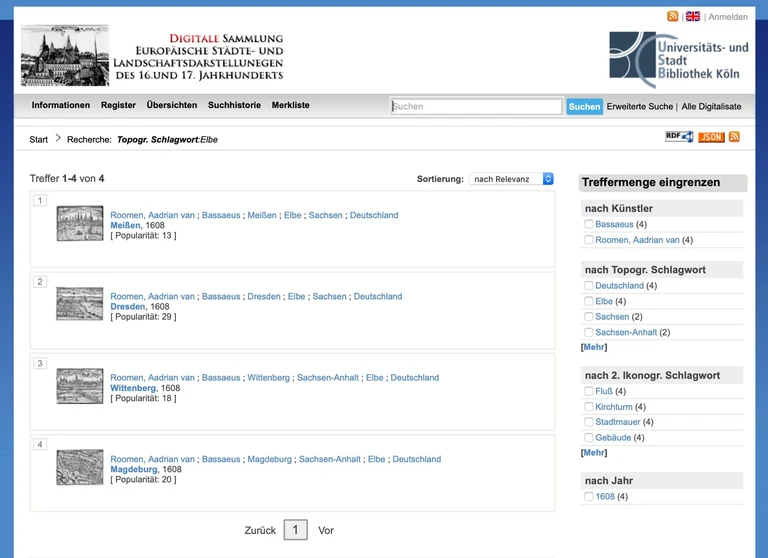This screenshot has width=768, height=558.
Task: Open the Meißen map thumbnail
Action: coord(80,223)
